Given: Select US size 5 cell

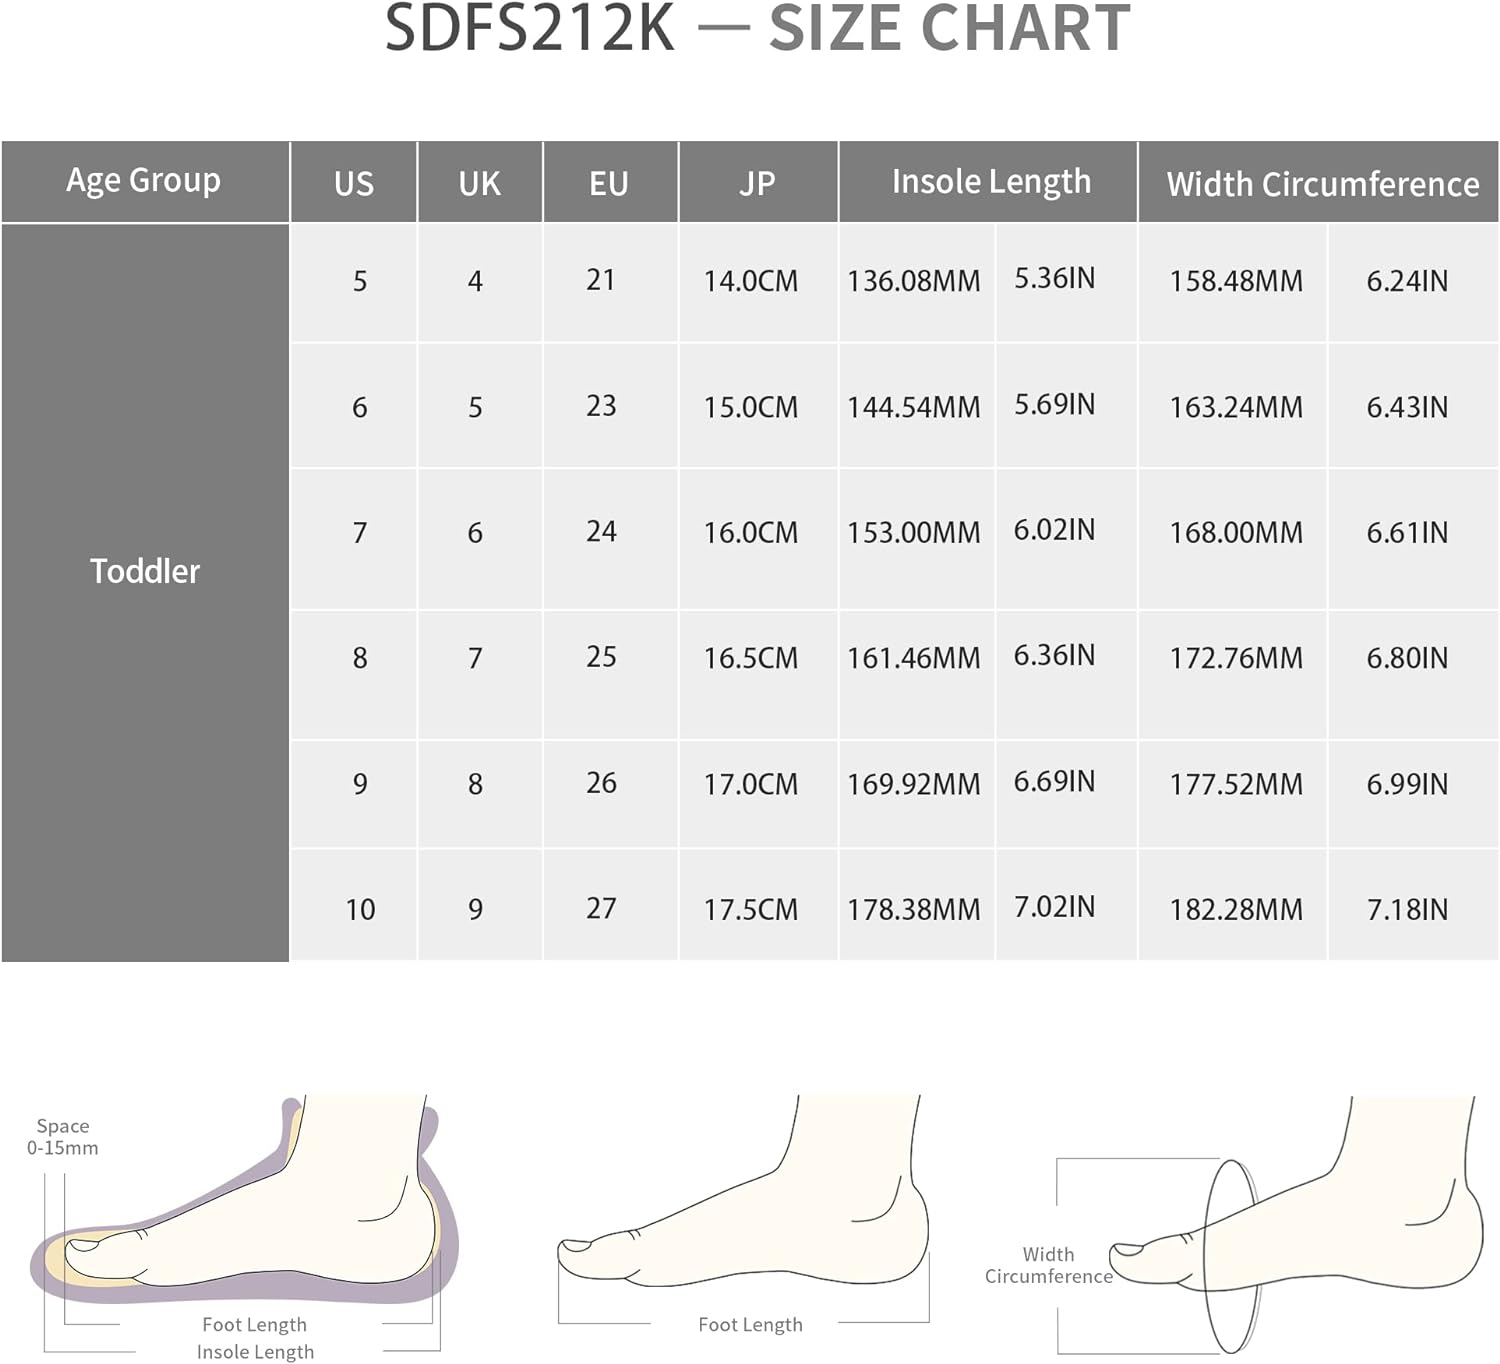Looking at the screenshot, I should coord(354,282).
